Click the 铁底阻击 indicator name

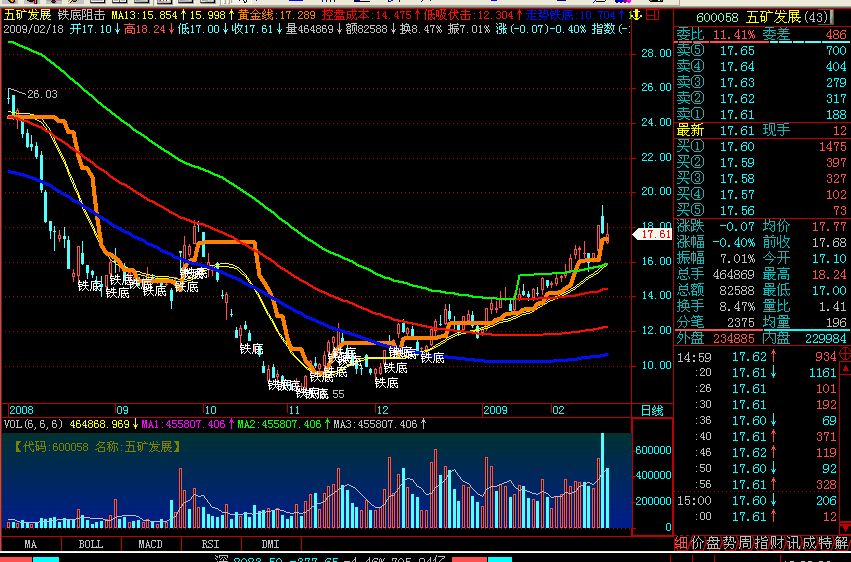(80, 15)
